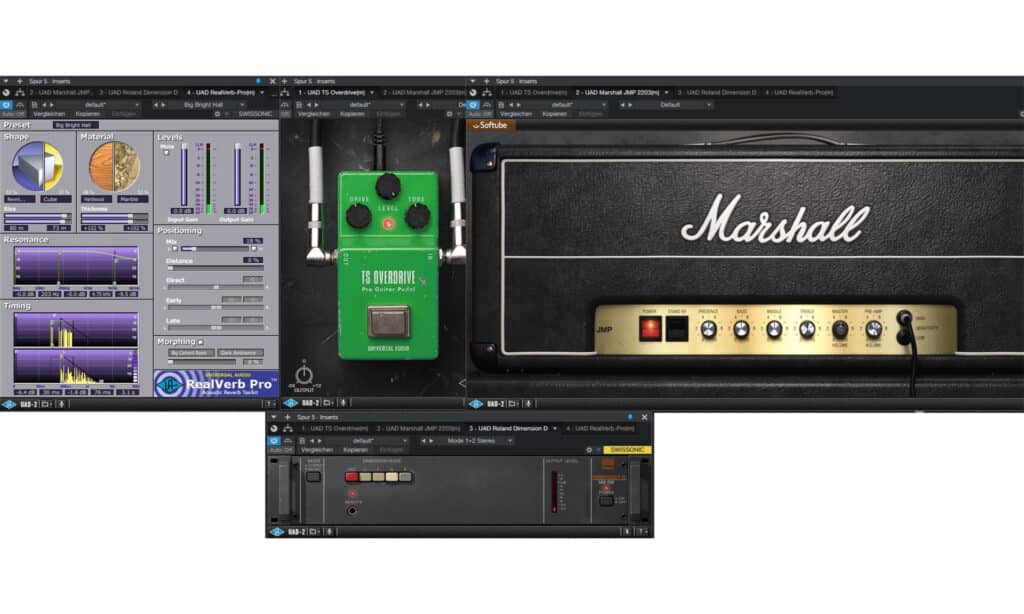Click the Material wood and marble sphere
This screenshot has height=614, width=1024.
[114, 167]
